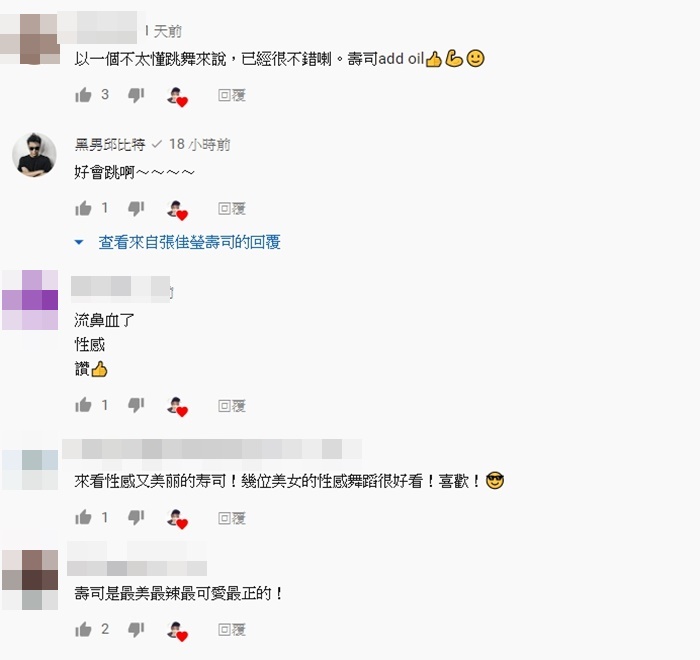700x660 pixels.
Task: Like the 流鼻血了 comment
Action: [x=83, y=405]
